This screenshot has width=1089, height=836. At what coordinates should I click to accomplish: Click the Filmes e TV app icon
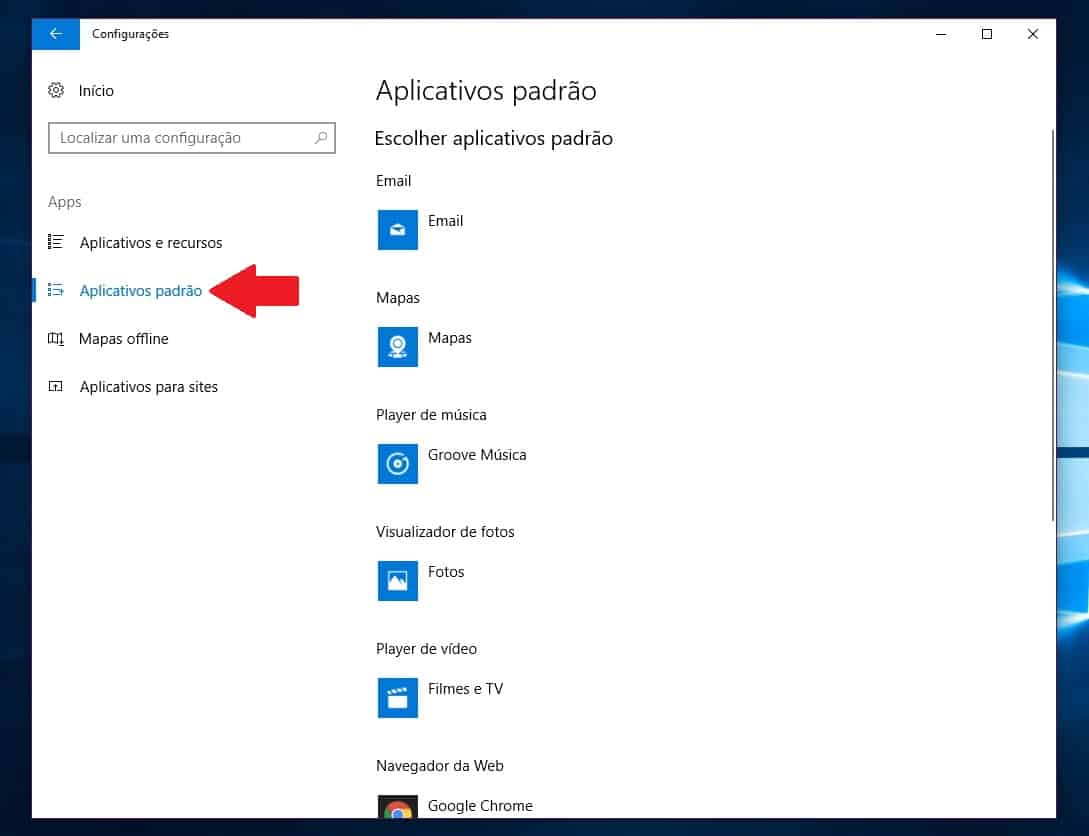click(x=398, y=698)
